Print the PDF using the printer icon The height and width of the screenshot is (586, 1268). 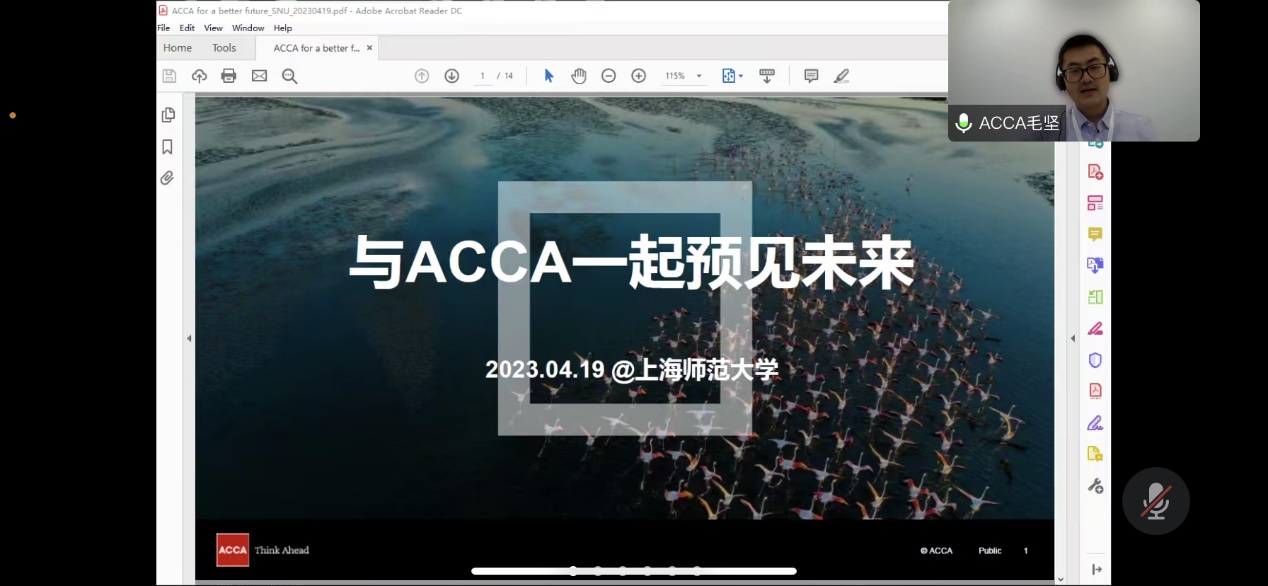click(x=229, y=76)
